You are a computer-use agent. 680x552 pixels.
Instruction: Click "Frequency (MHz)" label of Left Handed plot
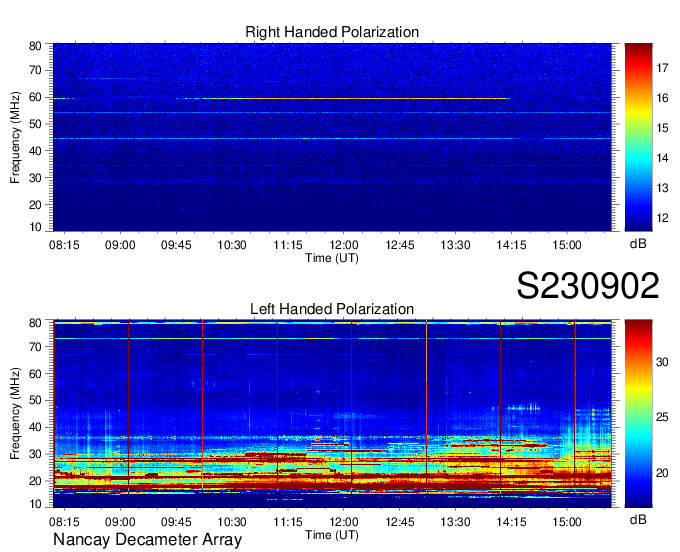point(15,414)
